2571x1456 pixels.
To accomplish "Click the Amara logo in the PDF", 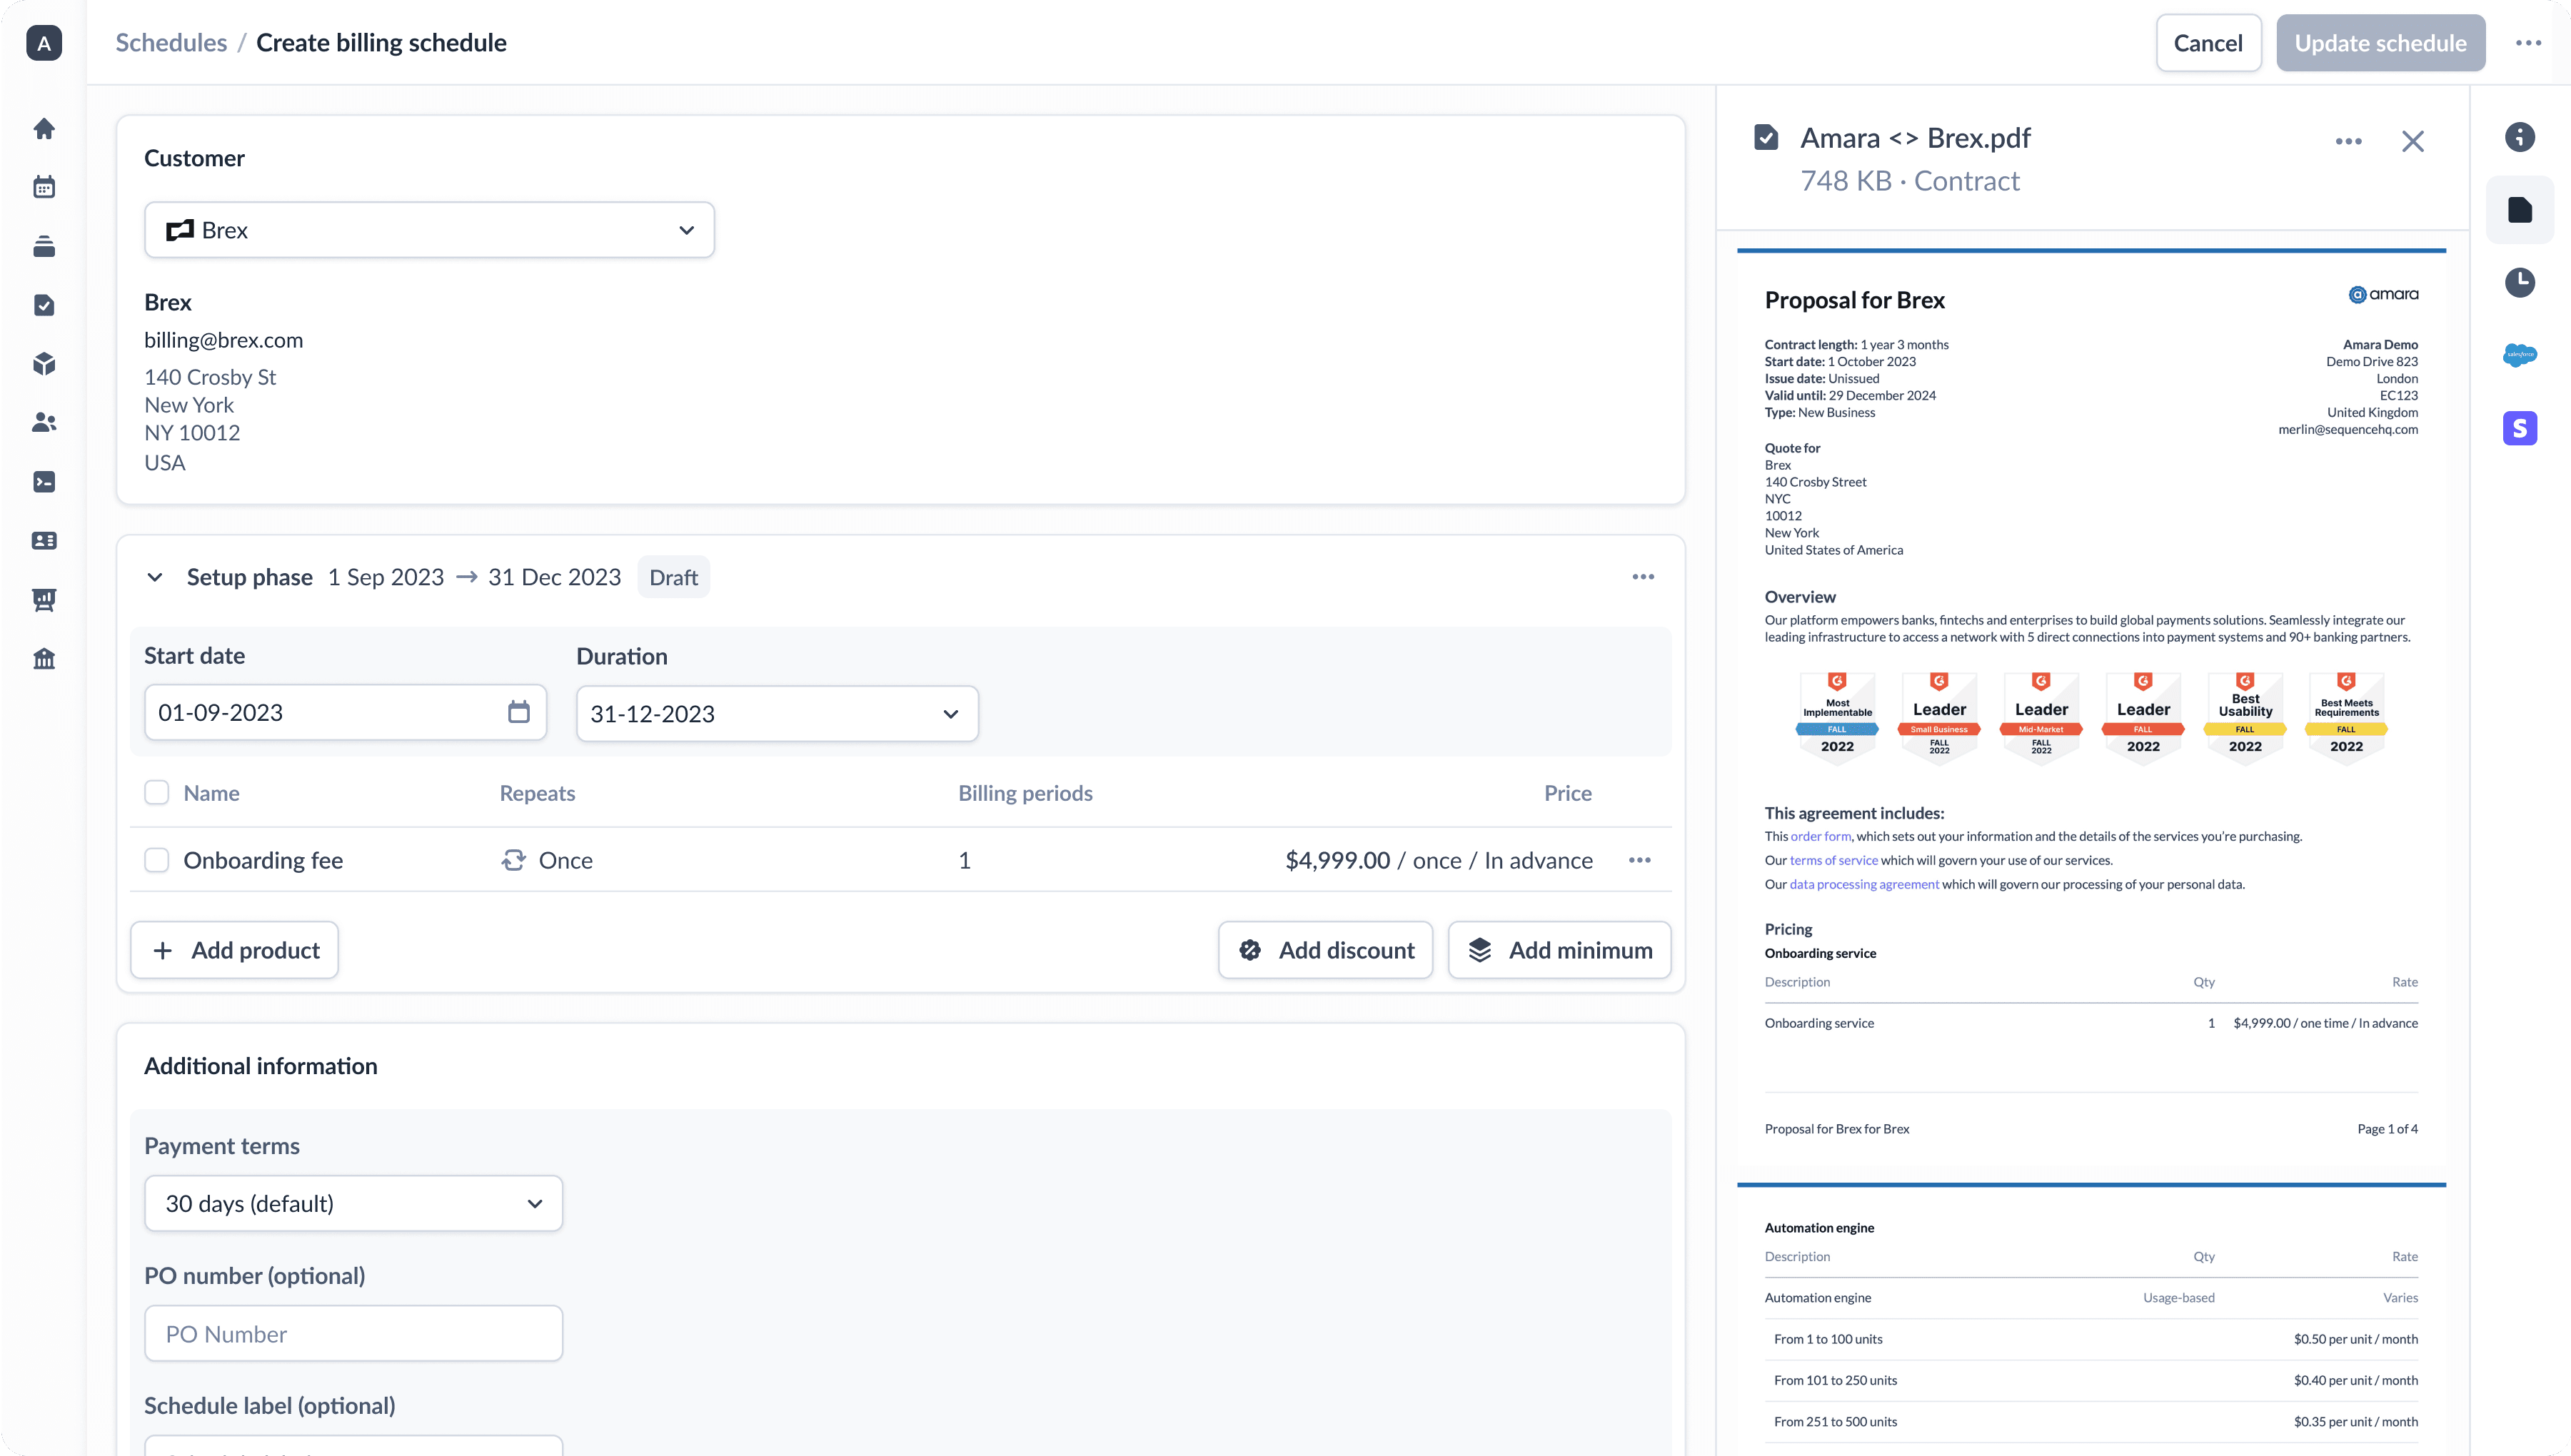I will [x=2383, y=294].
